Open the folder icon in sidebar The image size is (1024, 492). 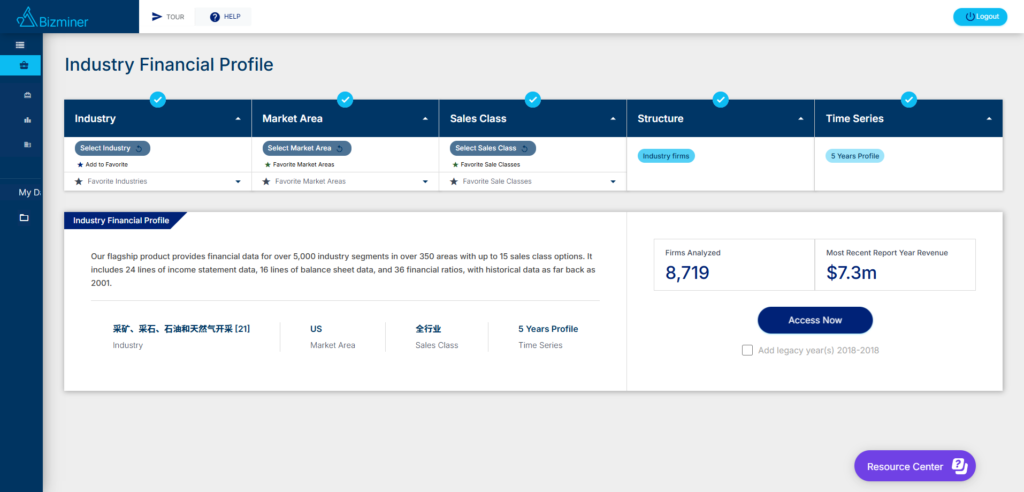pyautogui.click(x=24, y=217)
